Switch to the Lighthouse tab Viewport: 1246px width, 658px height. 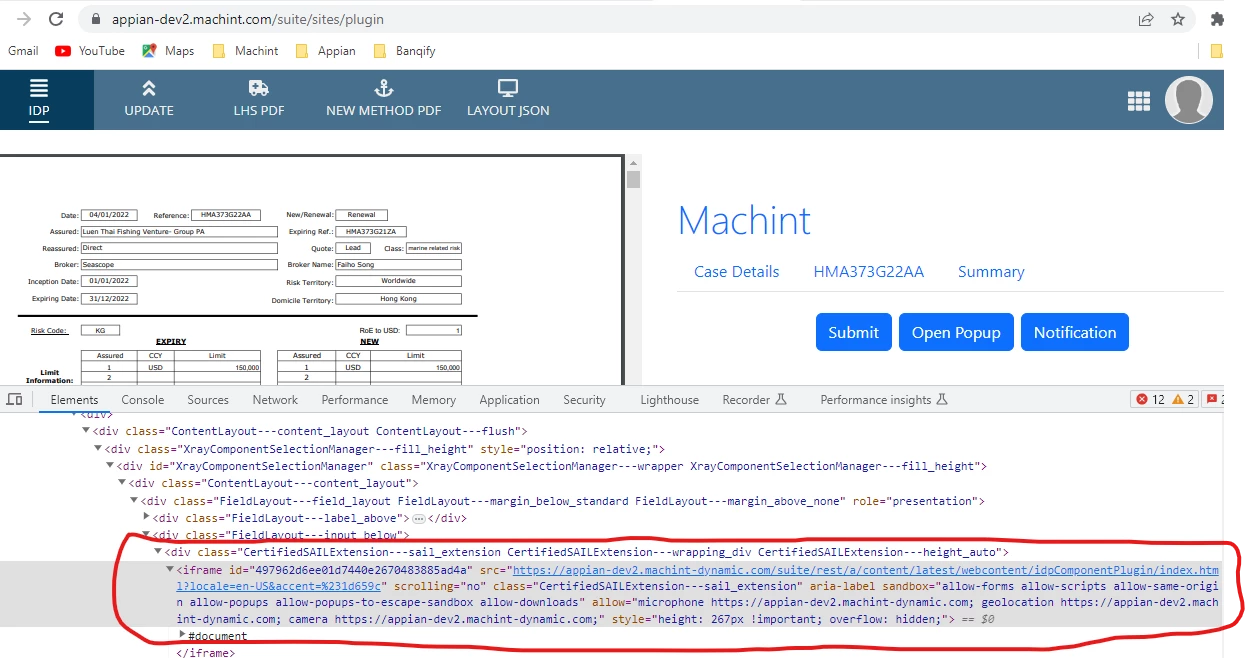(x=669, y=400)
